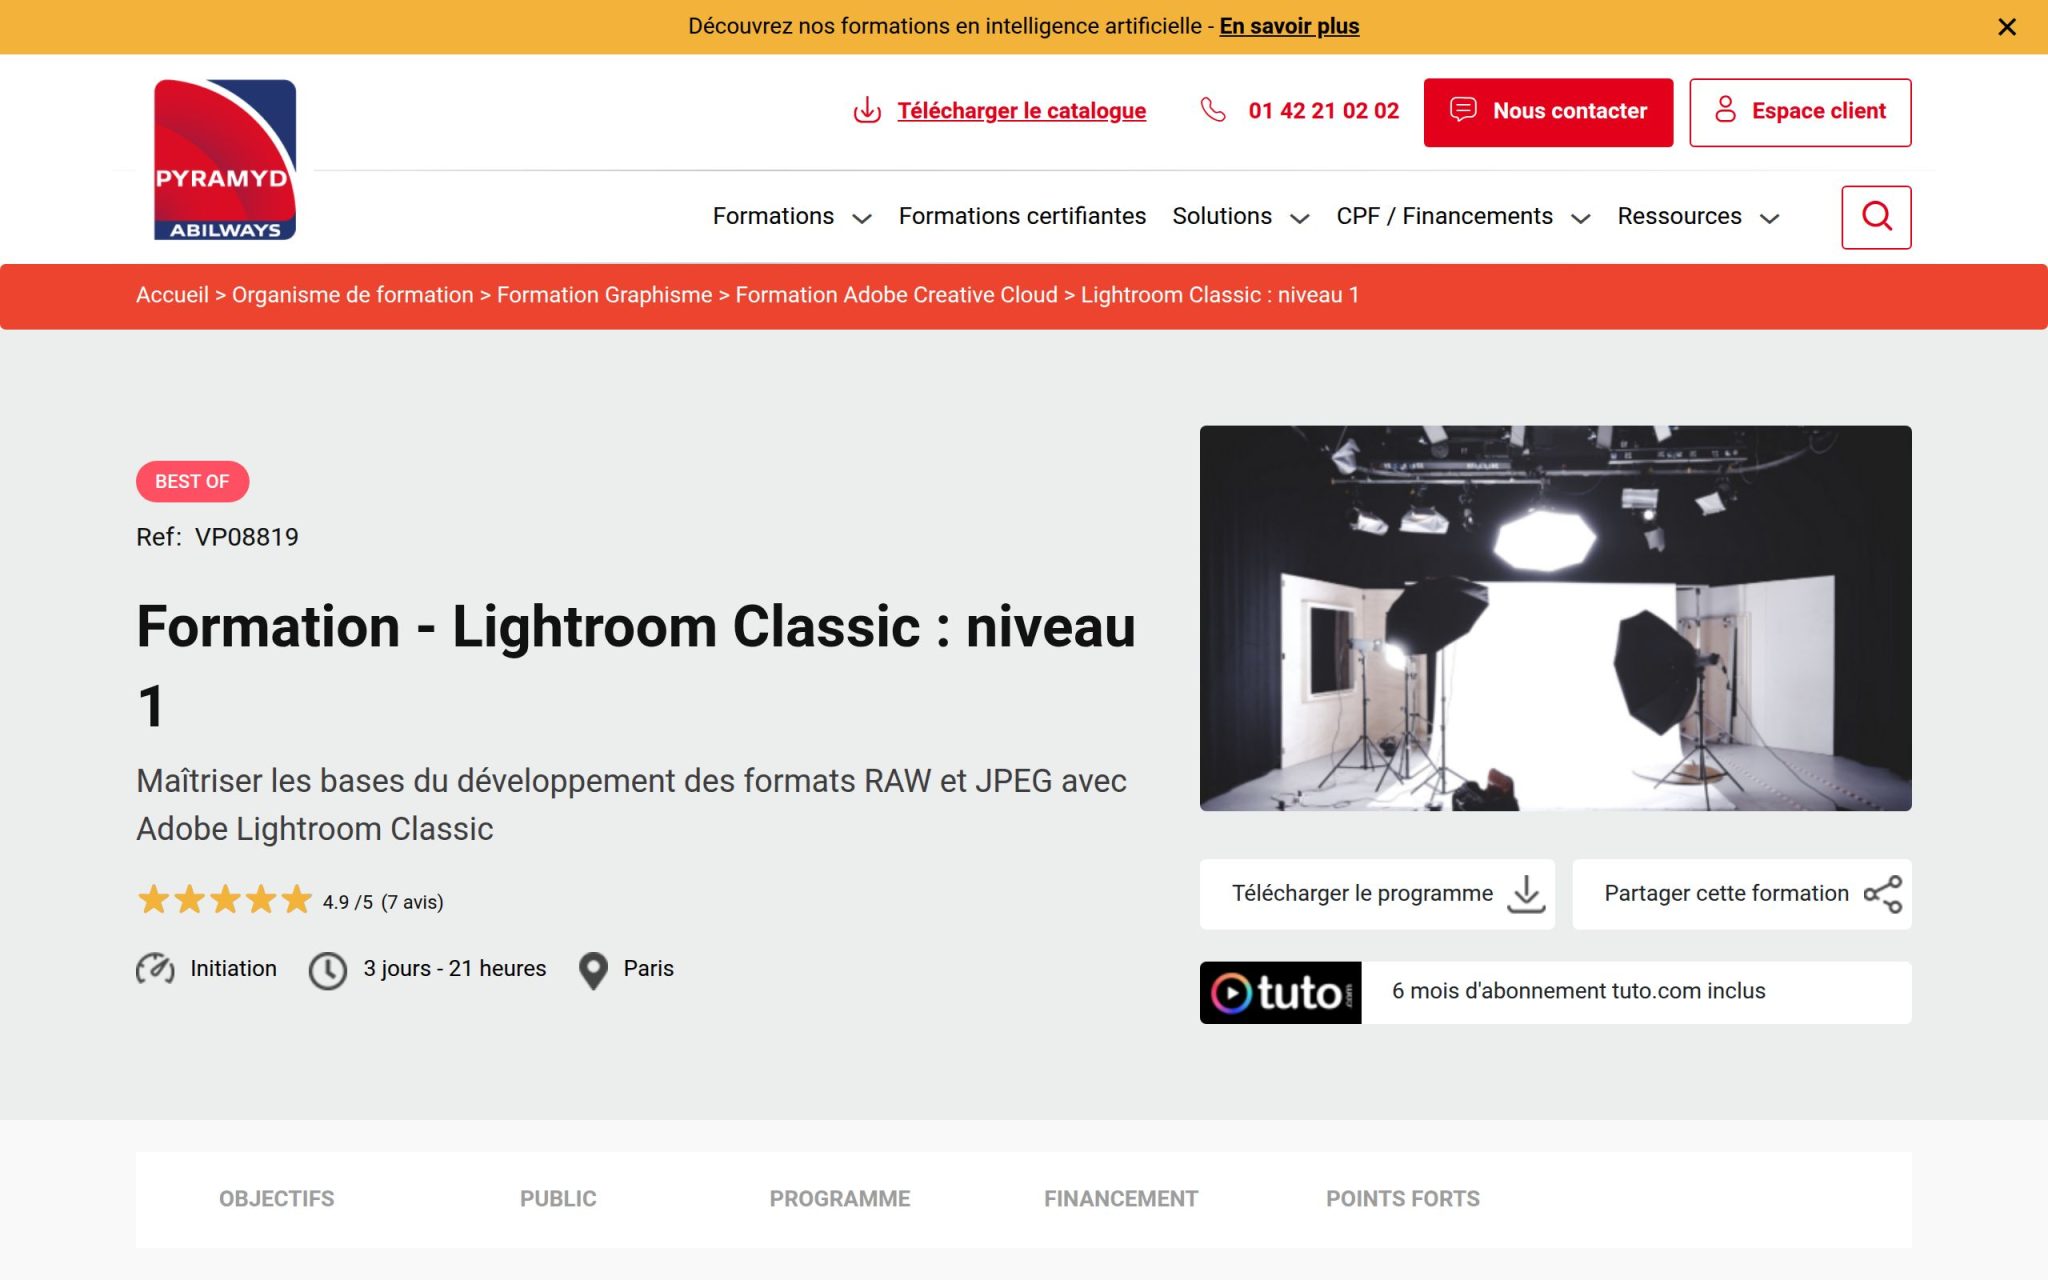Click the clock duration icon
Screen dimensions: 2048x1280
(327, 970)
